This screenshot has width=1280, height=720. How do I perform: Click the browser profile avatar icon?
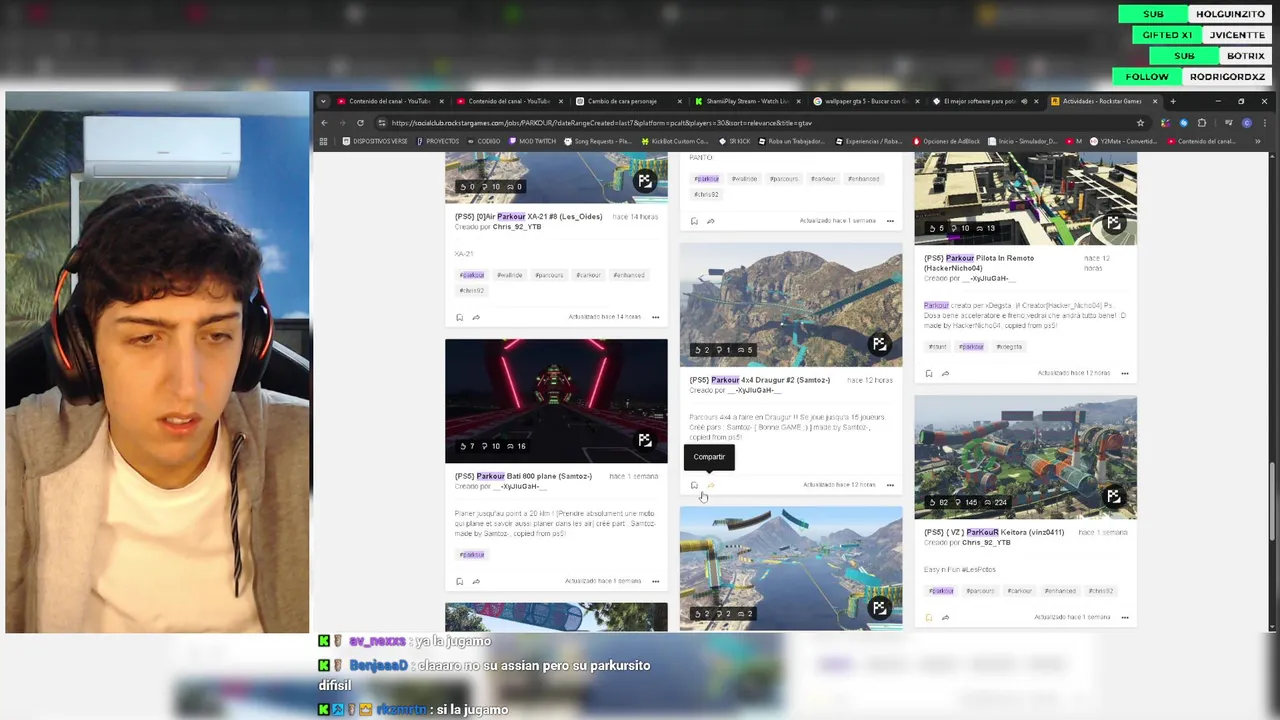click(x=1246, y=122)
